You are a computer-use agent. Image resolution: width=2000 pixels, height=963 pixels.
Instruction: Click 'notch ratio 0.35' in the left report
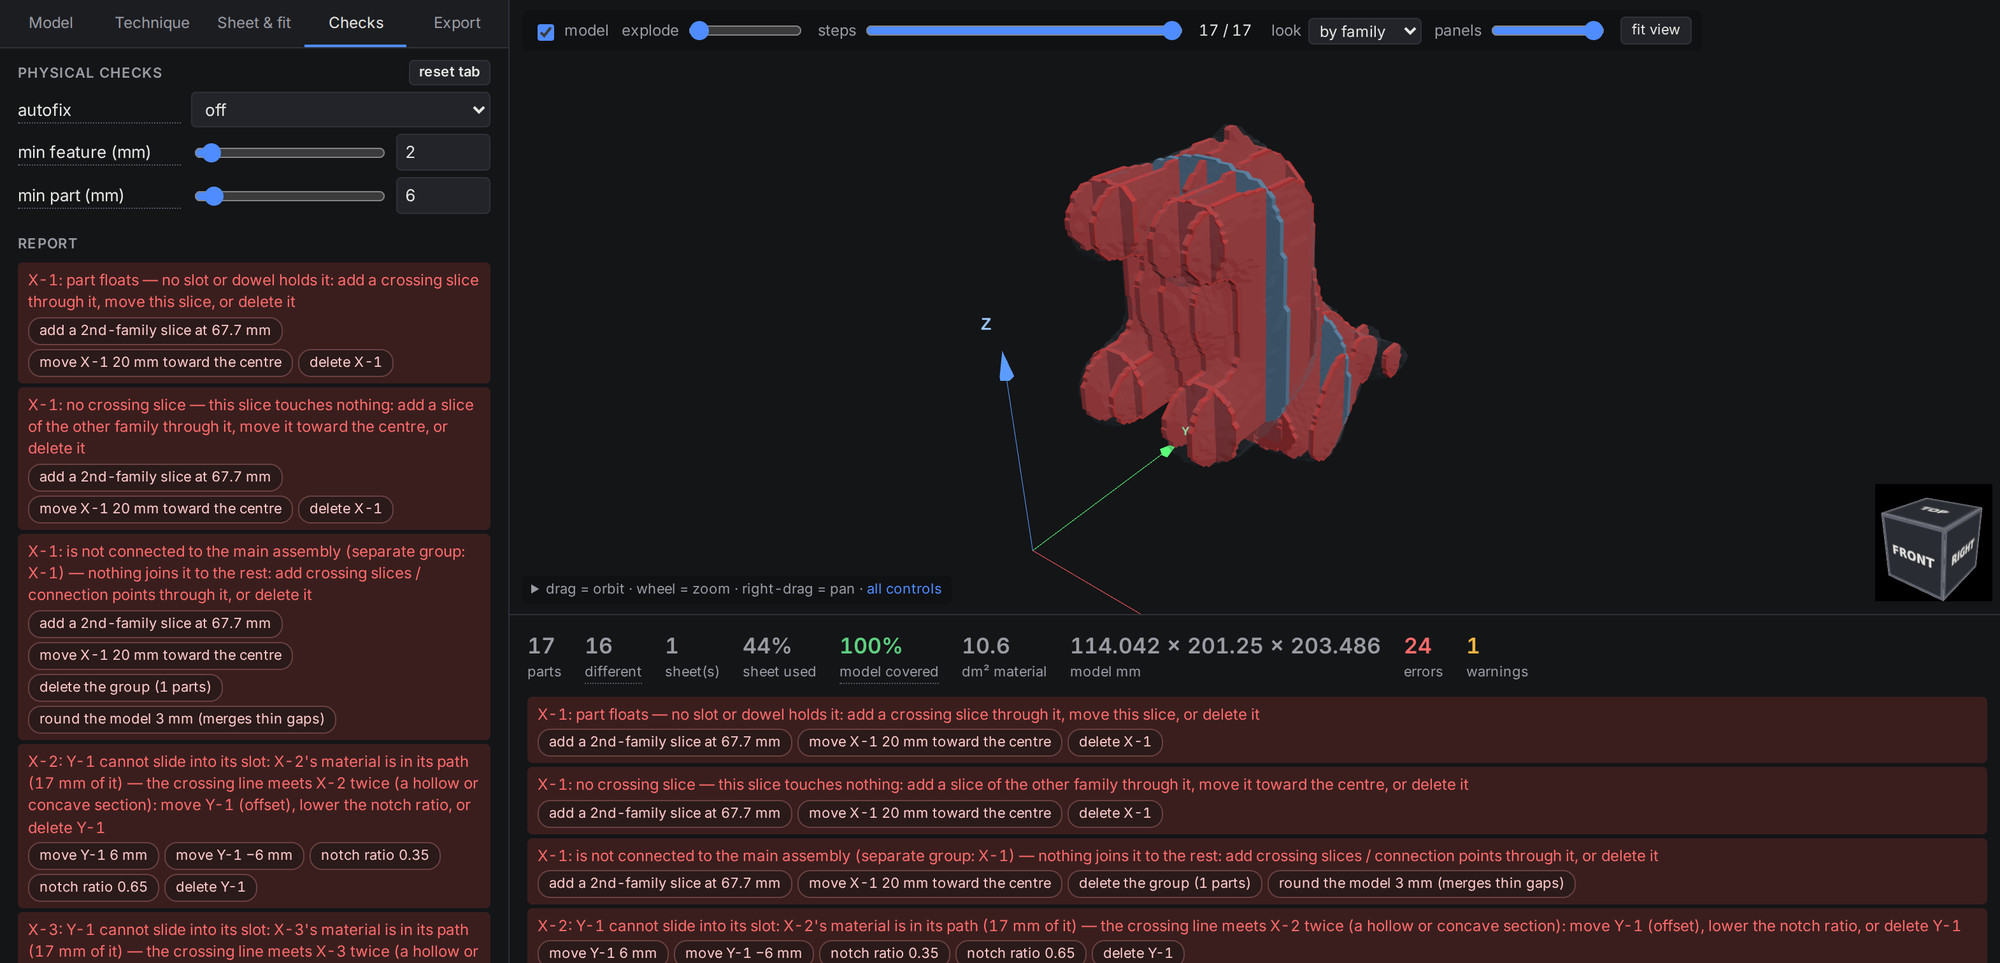375,855
